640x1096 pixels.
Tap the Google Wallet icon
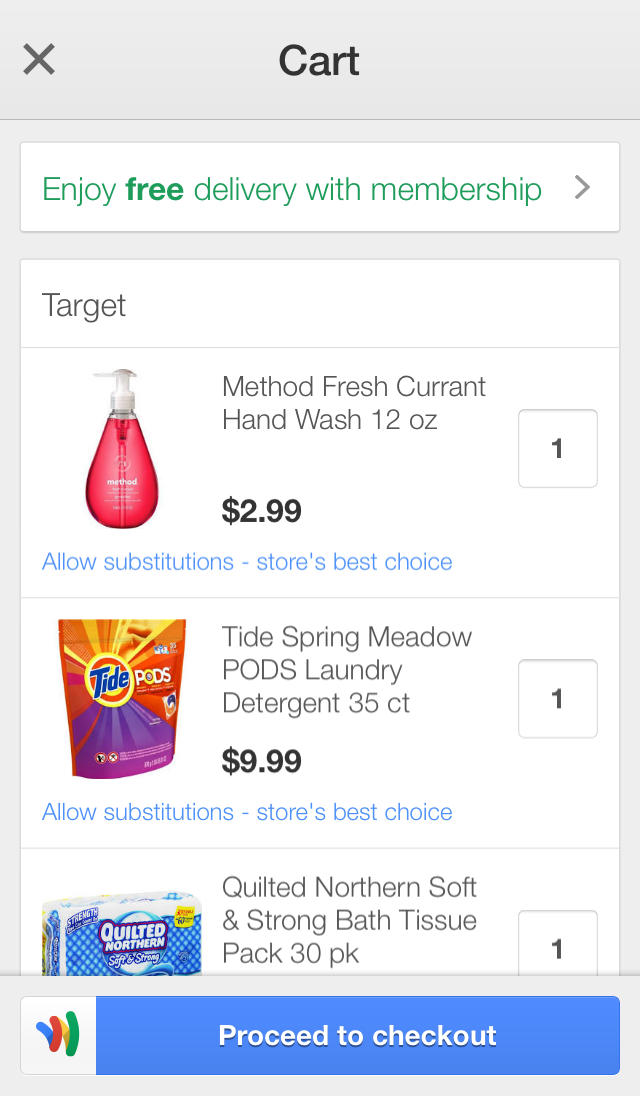coord(58,1035)
